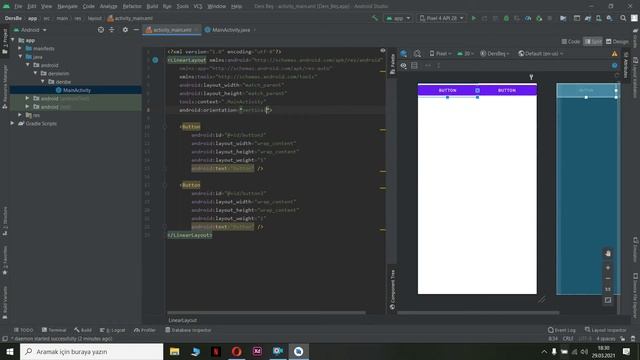640x360 pixels.
Task: Click the Search Everywhere magnifier icon
Action: click(623, 18)
